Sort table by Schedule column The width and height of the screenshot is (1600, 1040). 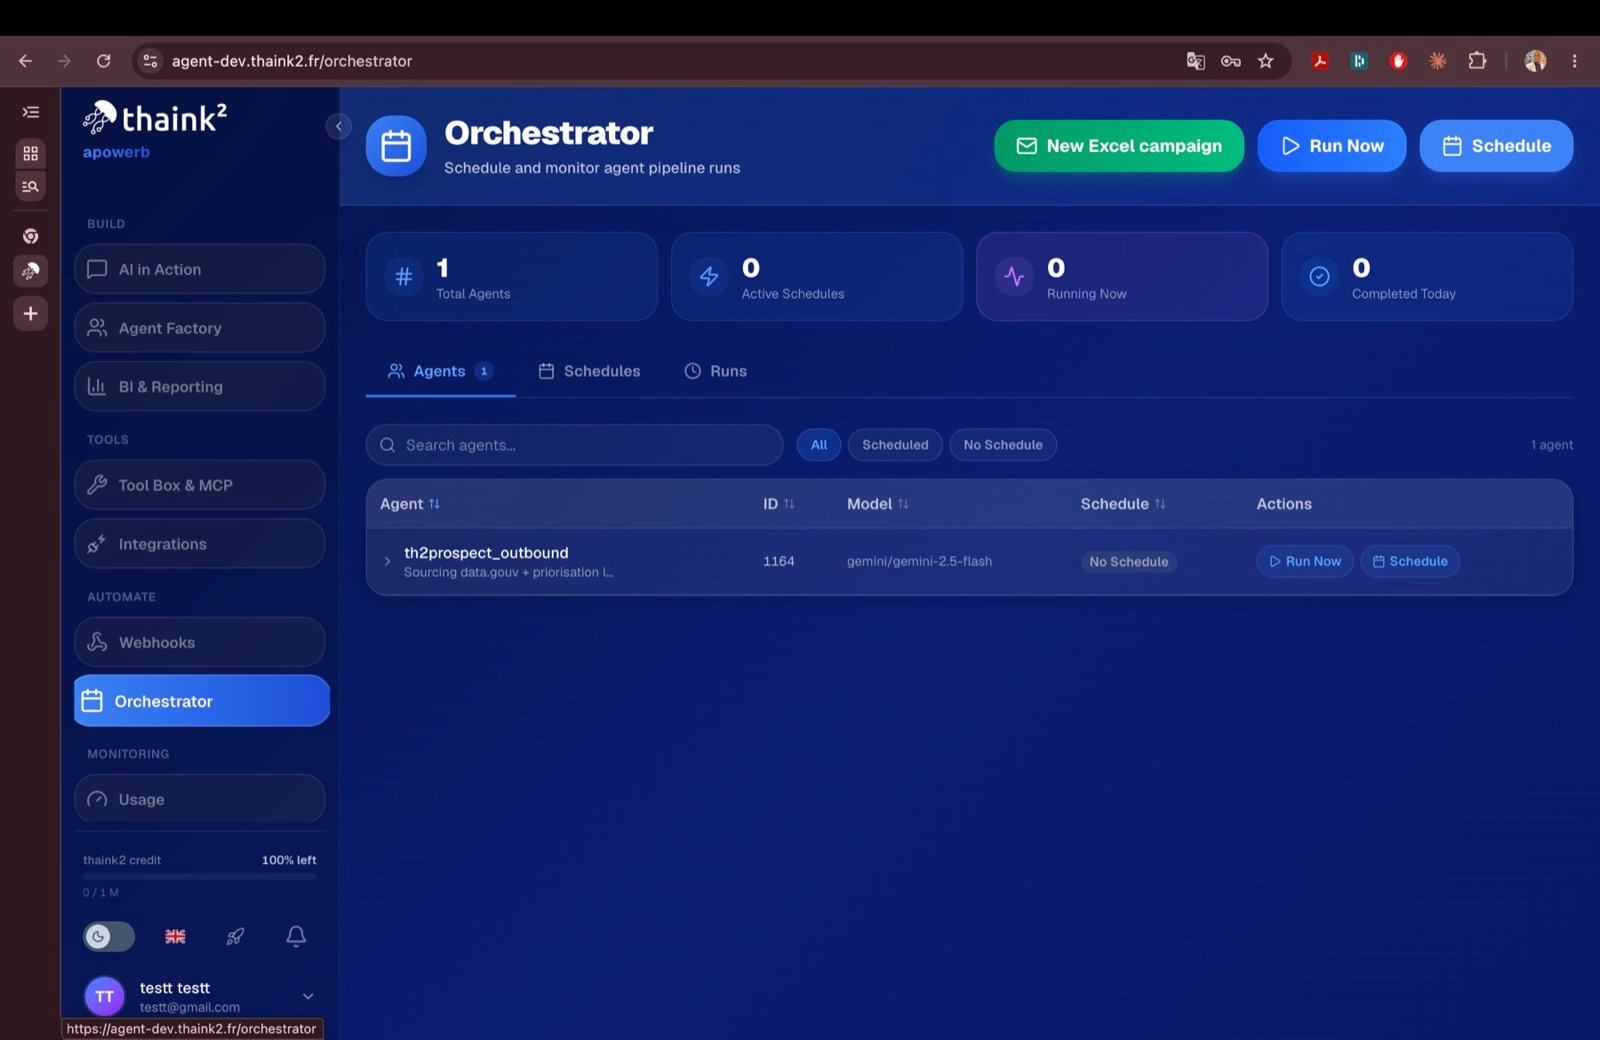click(1123, 504)
